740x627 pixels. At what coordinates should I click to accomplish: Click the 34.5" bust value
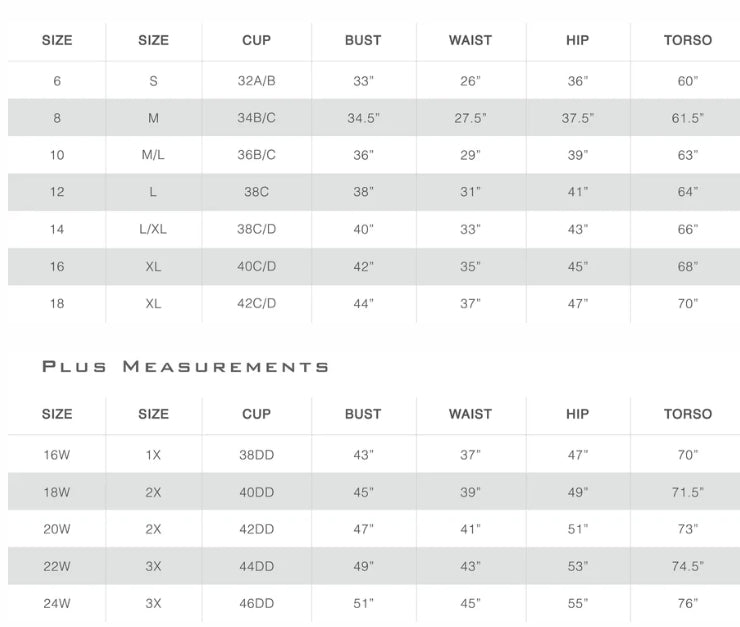tap(363, 118)
